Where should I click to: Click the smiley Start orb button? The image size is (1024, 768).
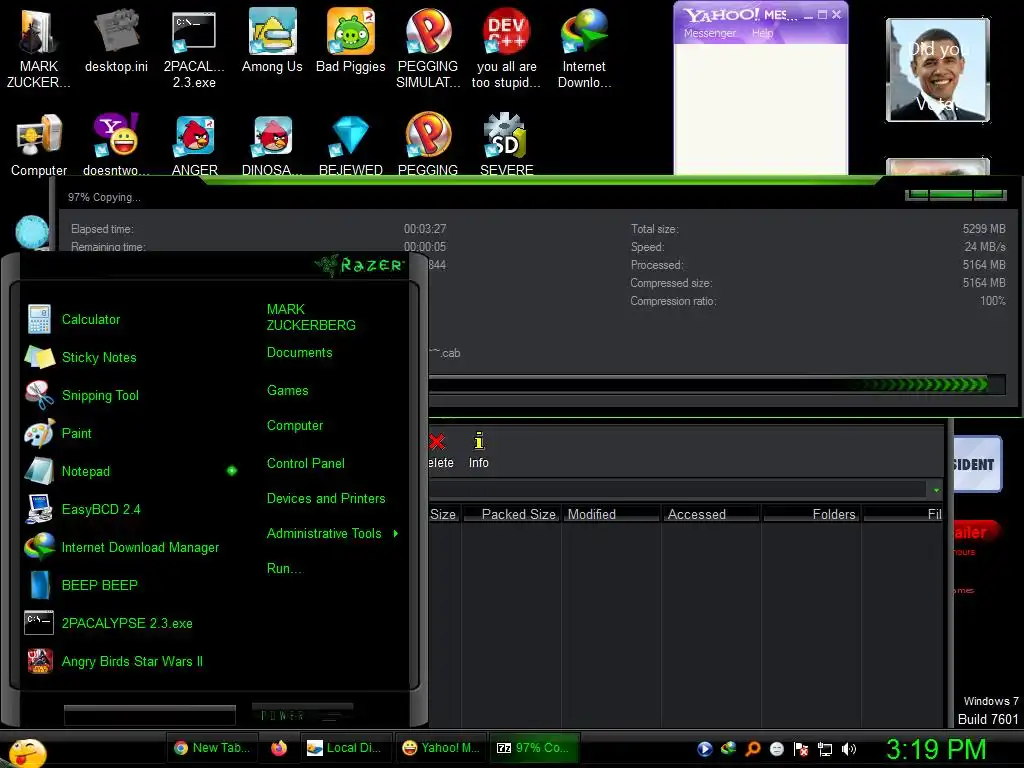(x=27, y=752)
